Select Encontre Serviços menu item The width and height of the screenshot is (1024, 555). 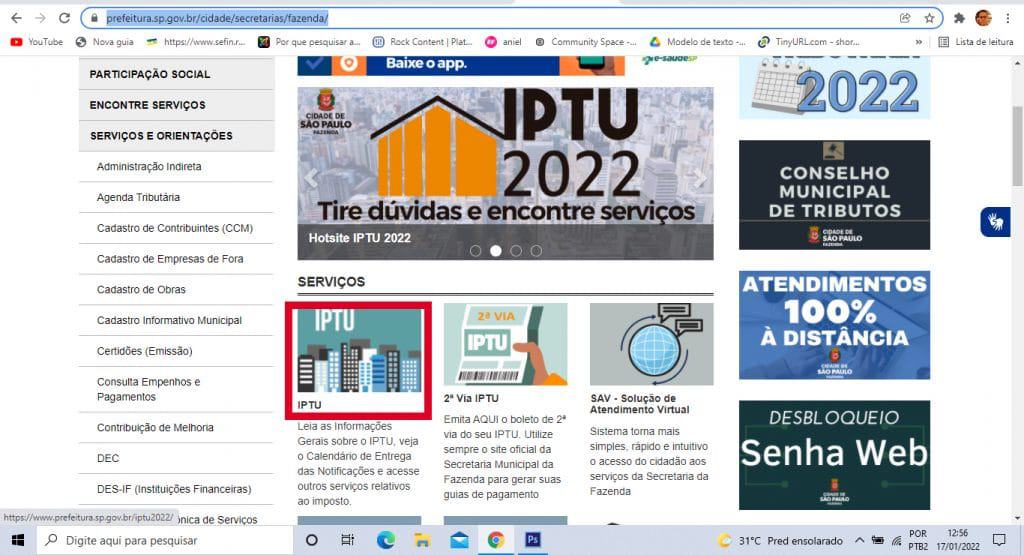[x=176, y=105]
